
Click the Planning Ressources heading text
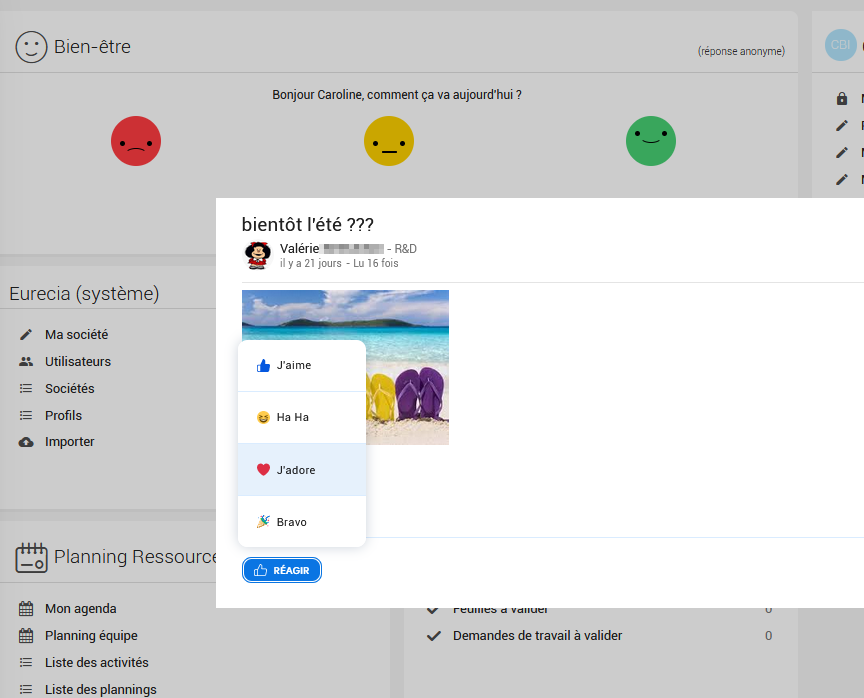[135, 556]
